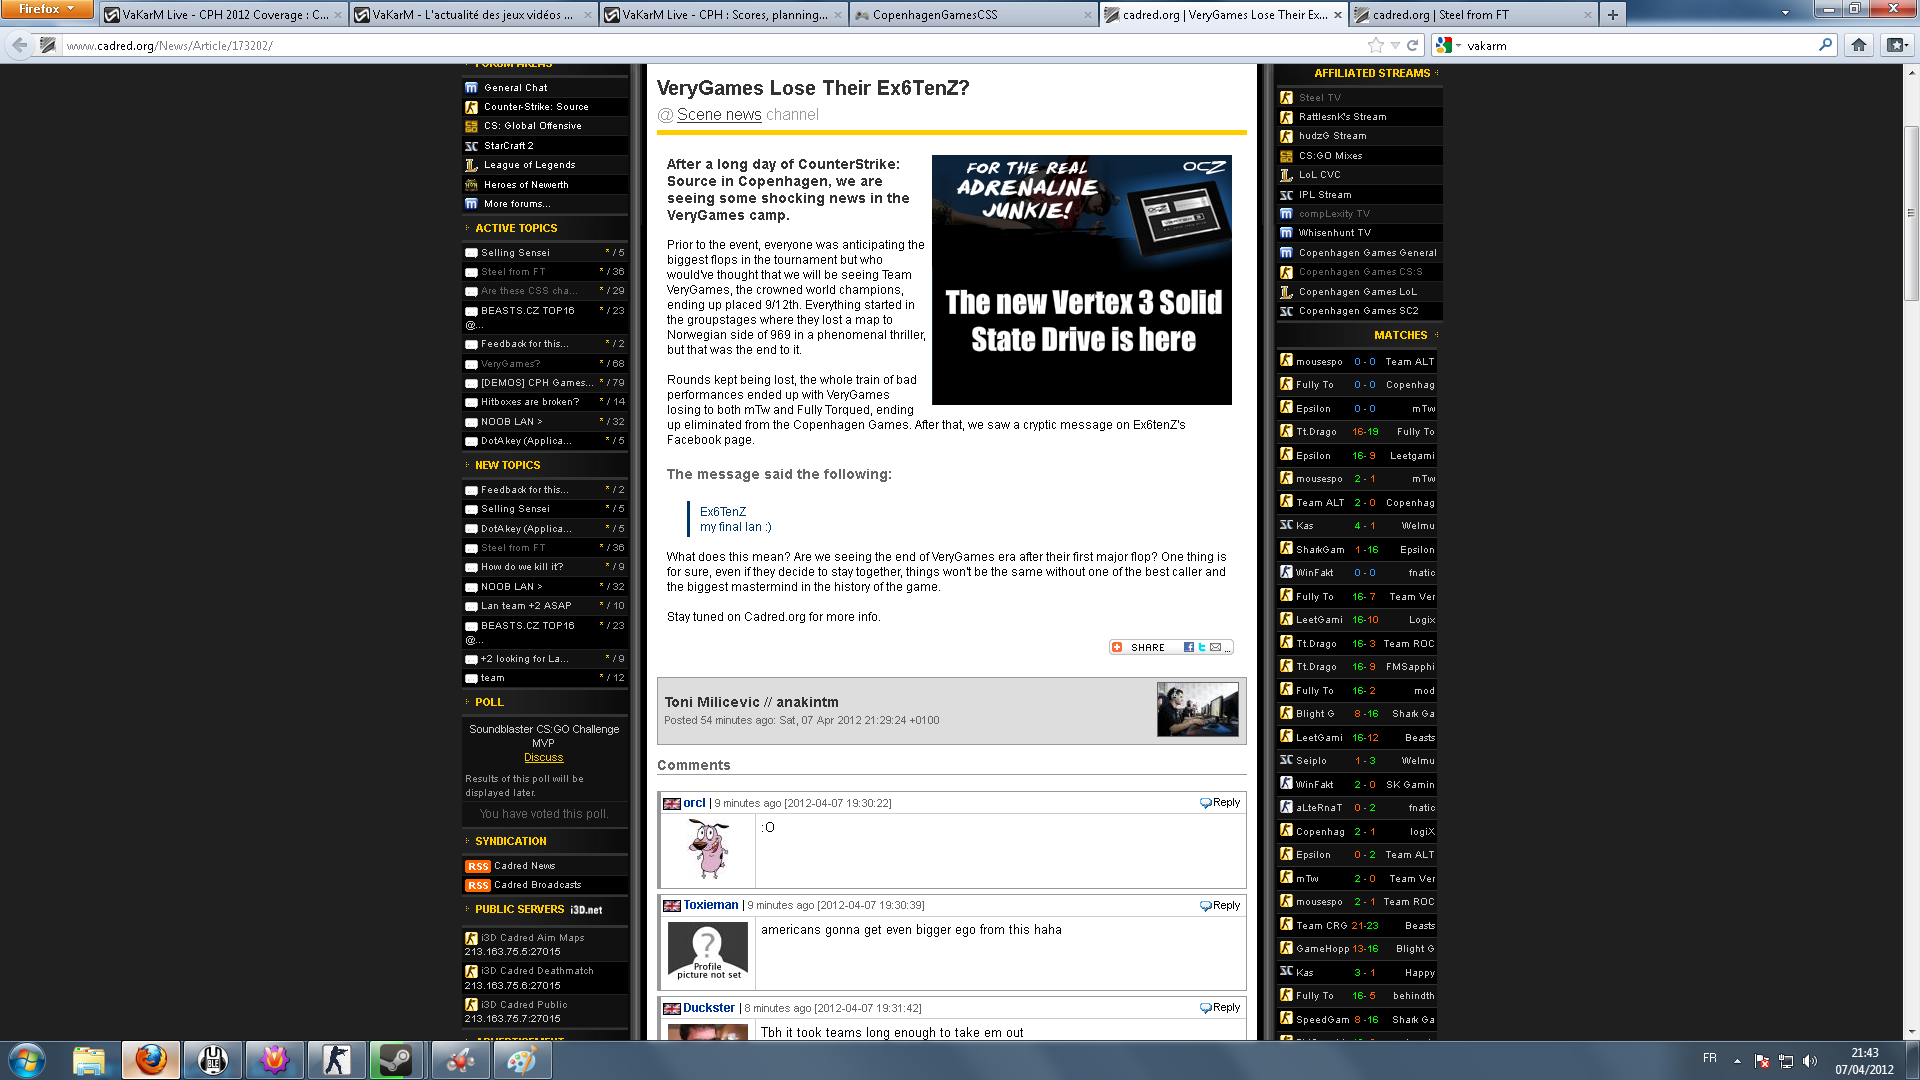Image resolution: width=1920 pixels, height=1080 pixels.
Task: Open the Firefox home page button
Action: (x=1858, y=45)
